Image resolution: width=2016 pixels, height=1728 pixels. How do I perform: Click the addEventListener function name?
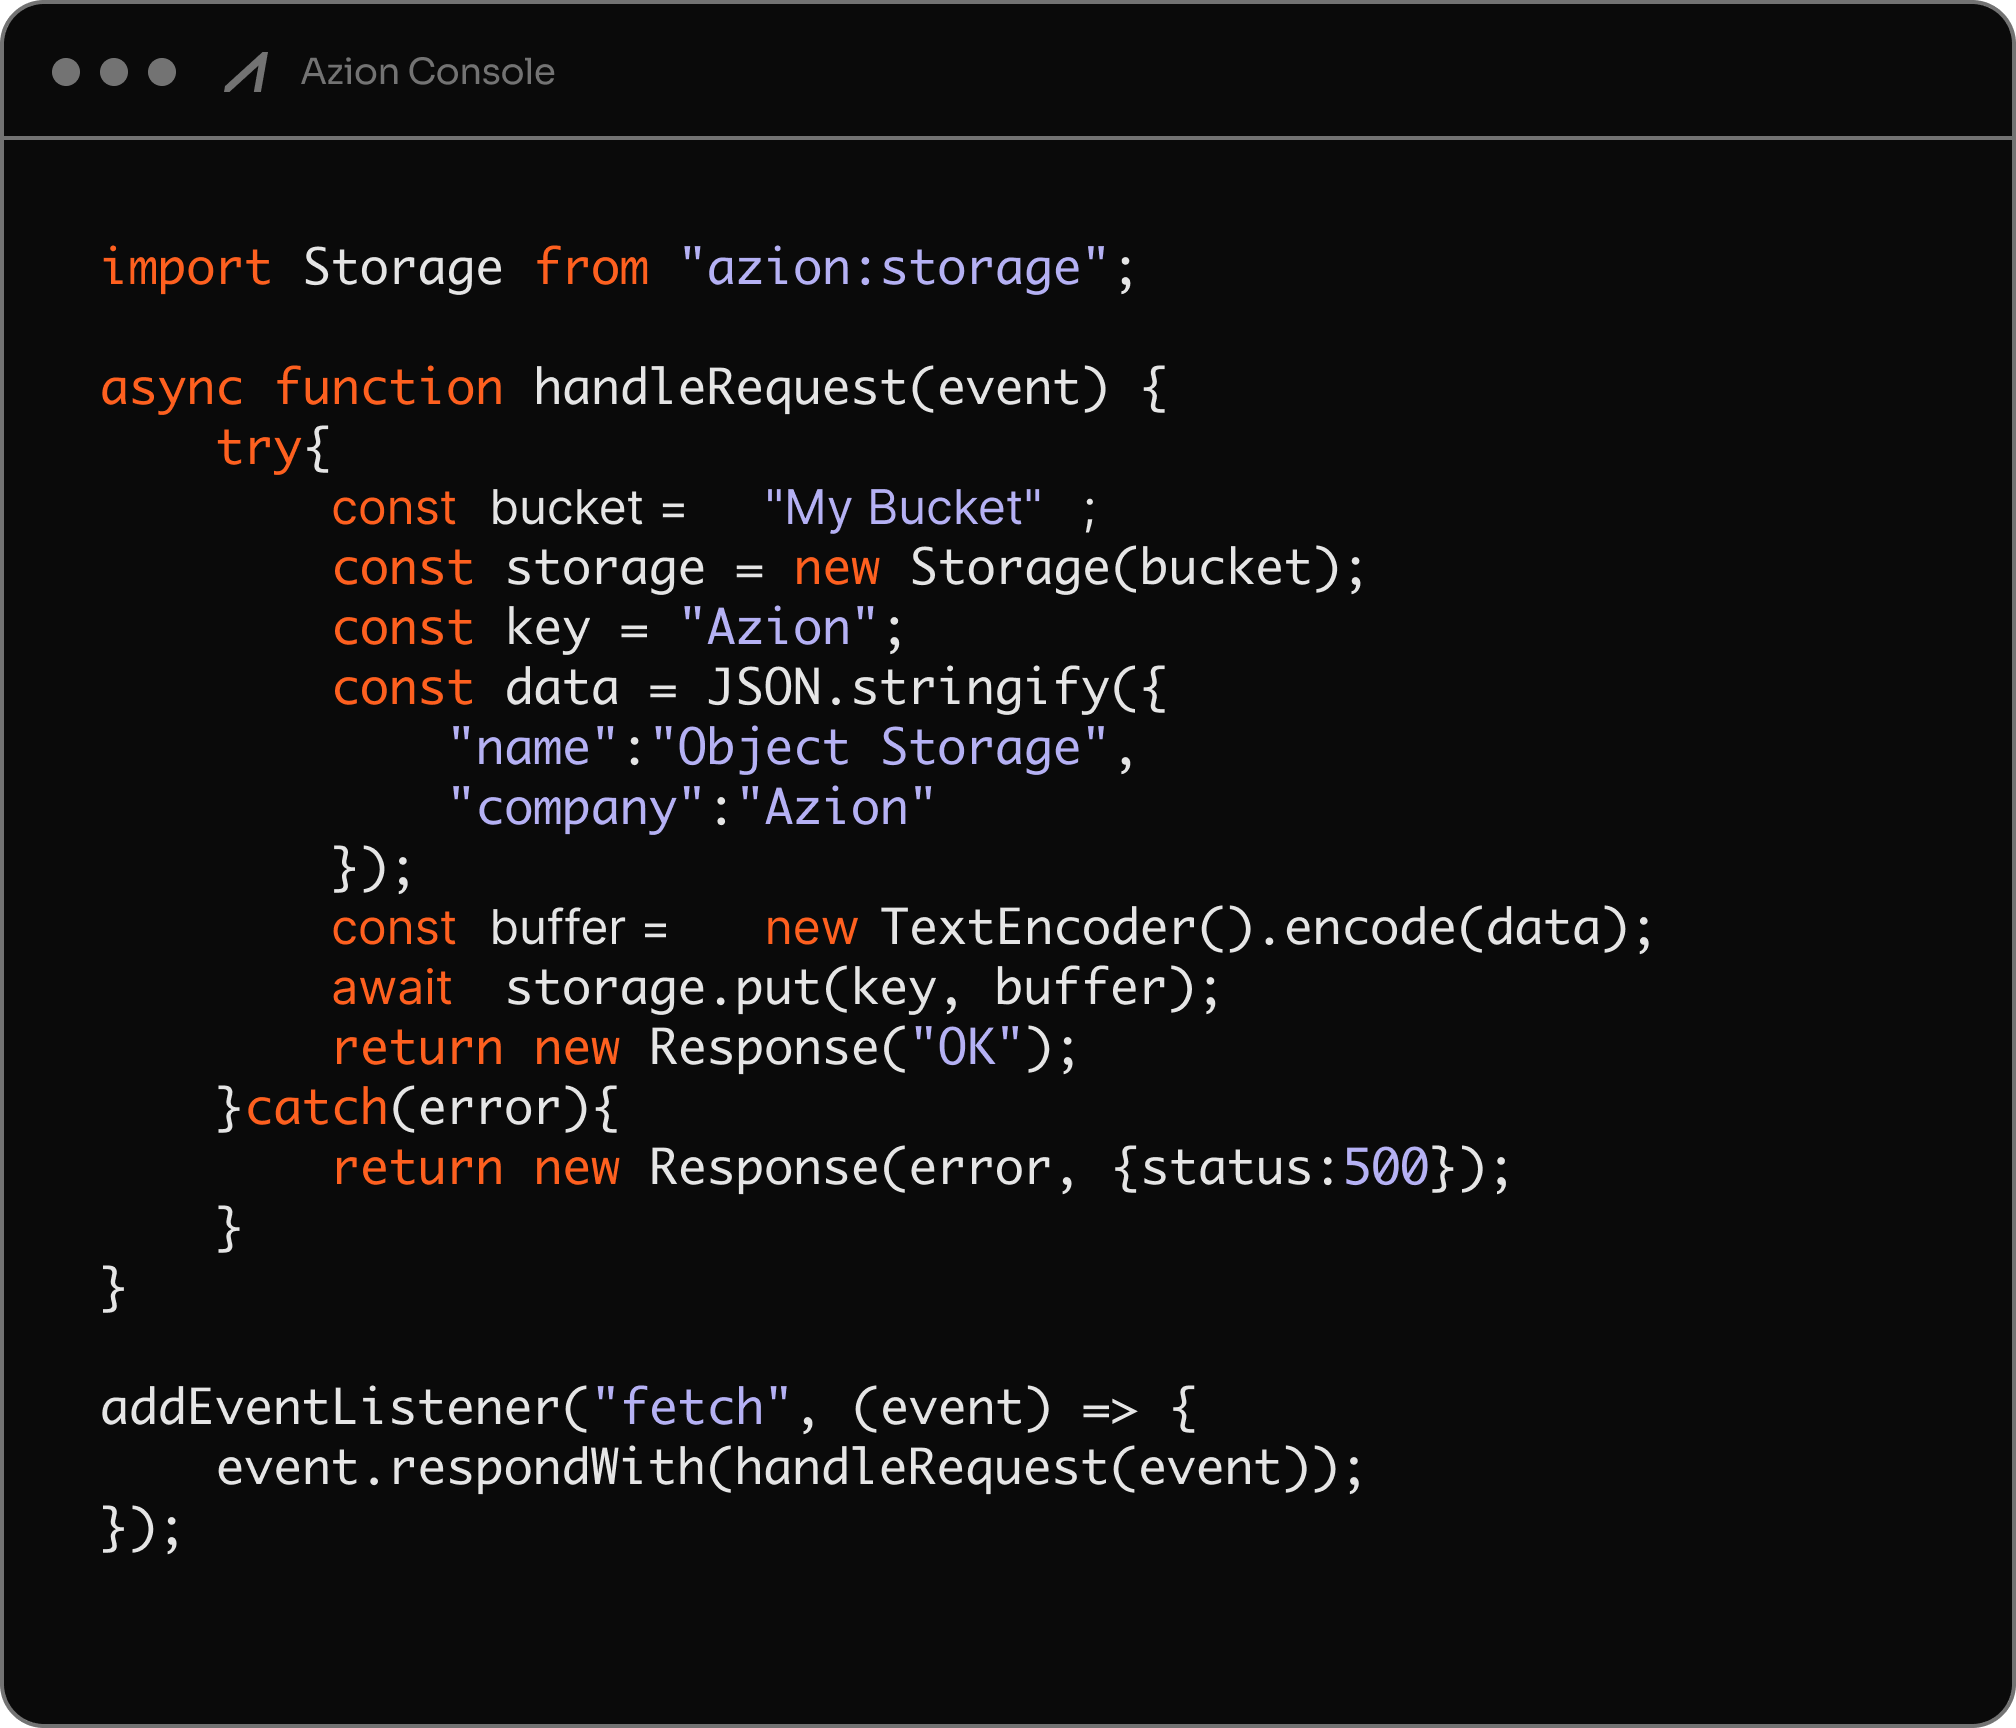(x=330, y=1408)
